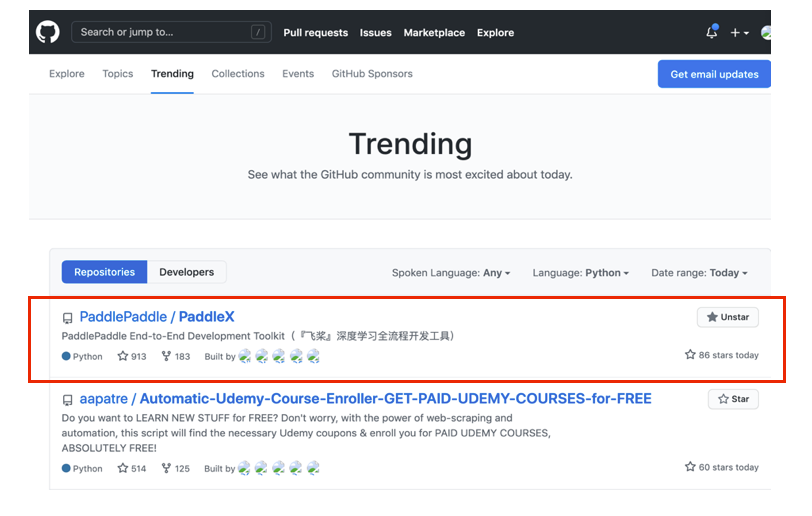Expand the plus create-new menu
812x516 pixels.
tap(739, 33)
